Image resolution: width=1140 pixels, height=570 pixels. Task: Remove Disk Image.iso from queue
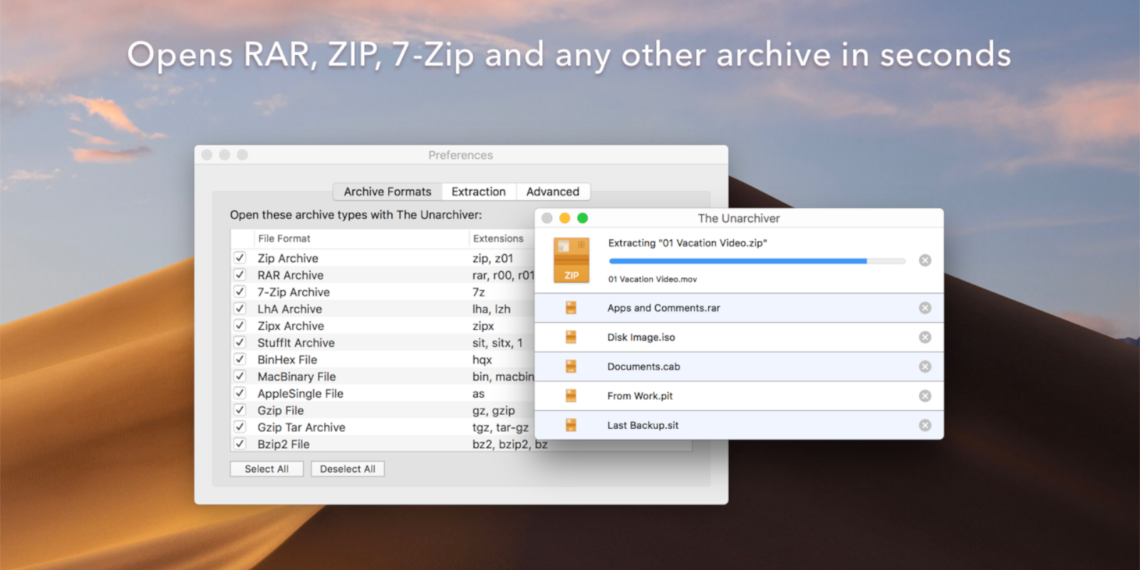pos(925,337)
